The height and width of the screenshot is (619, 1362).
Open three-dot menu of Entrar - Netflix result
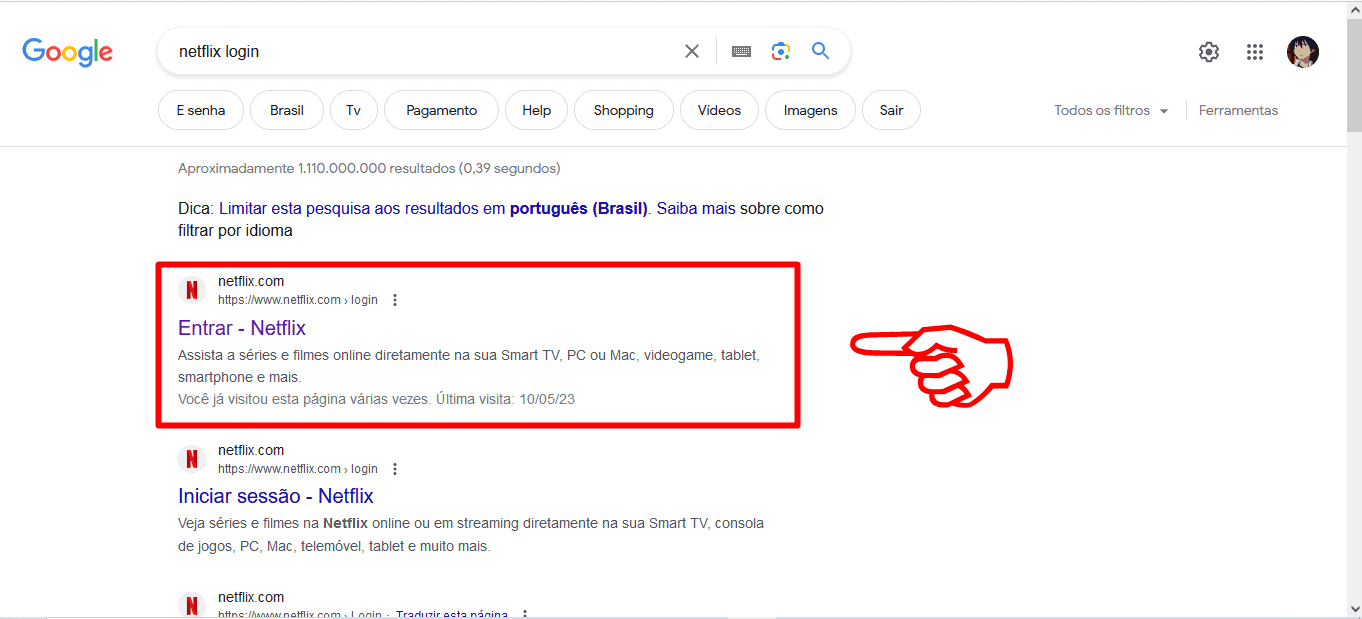tap(395, 300)
